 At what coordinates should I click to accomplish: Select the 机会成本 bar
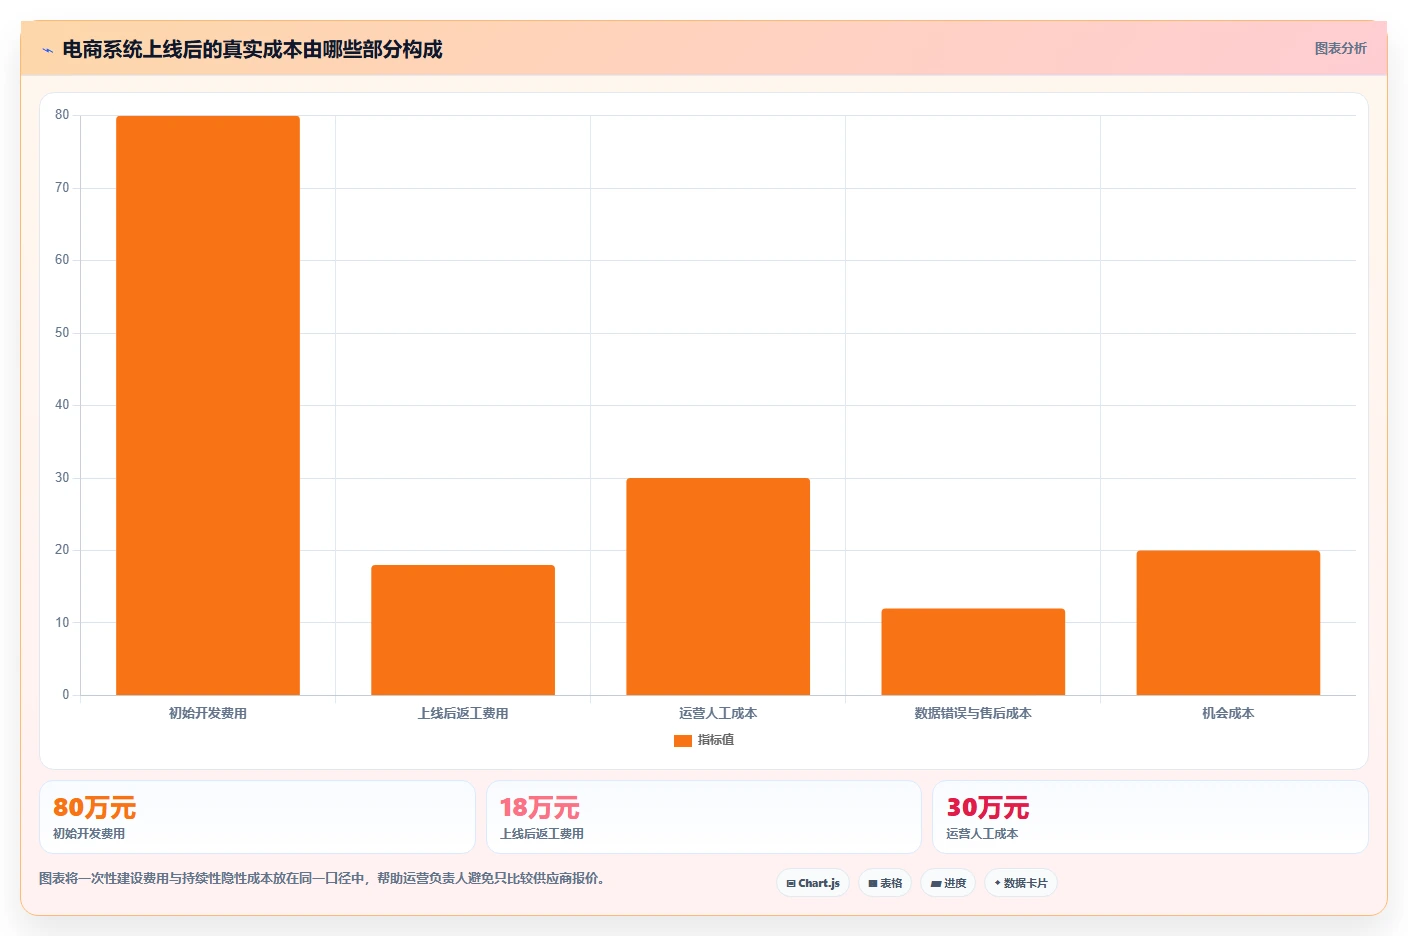(x=1228, y=623)
